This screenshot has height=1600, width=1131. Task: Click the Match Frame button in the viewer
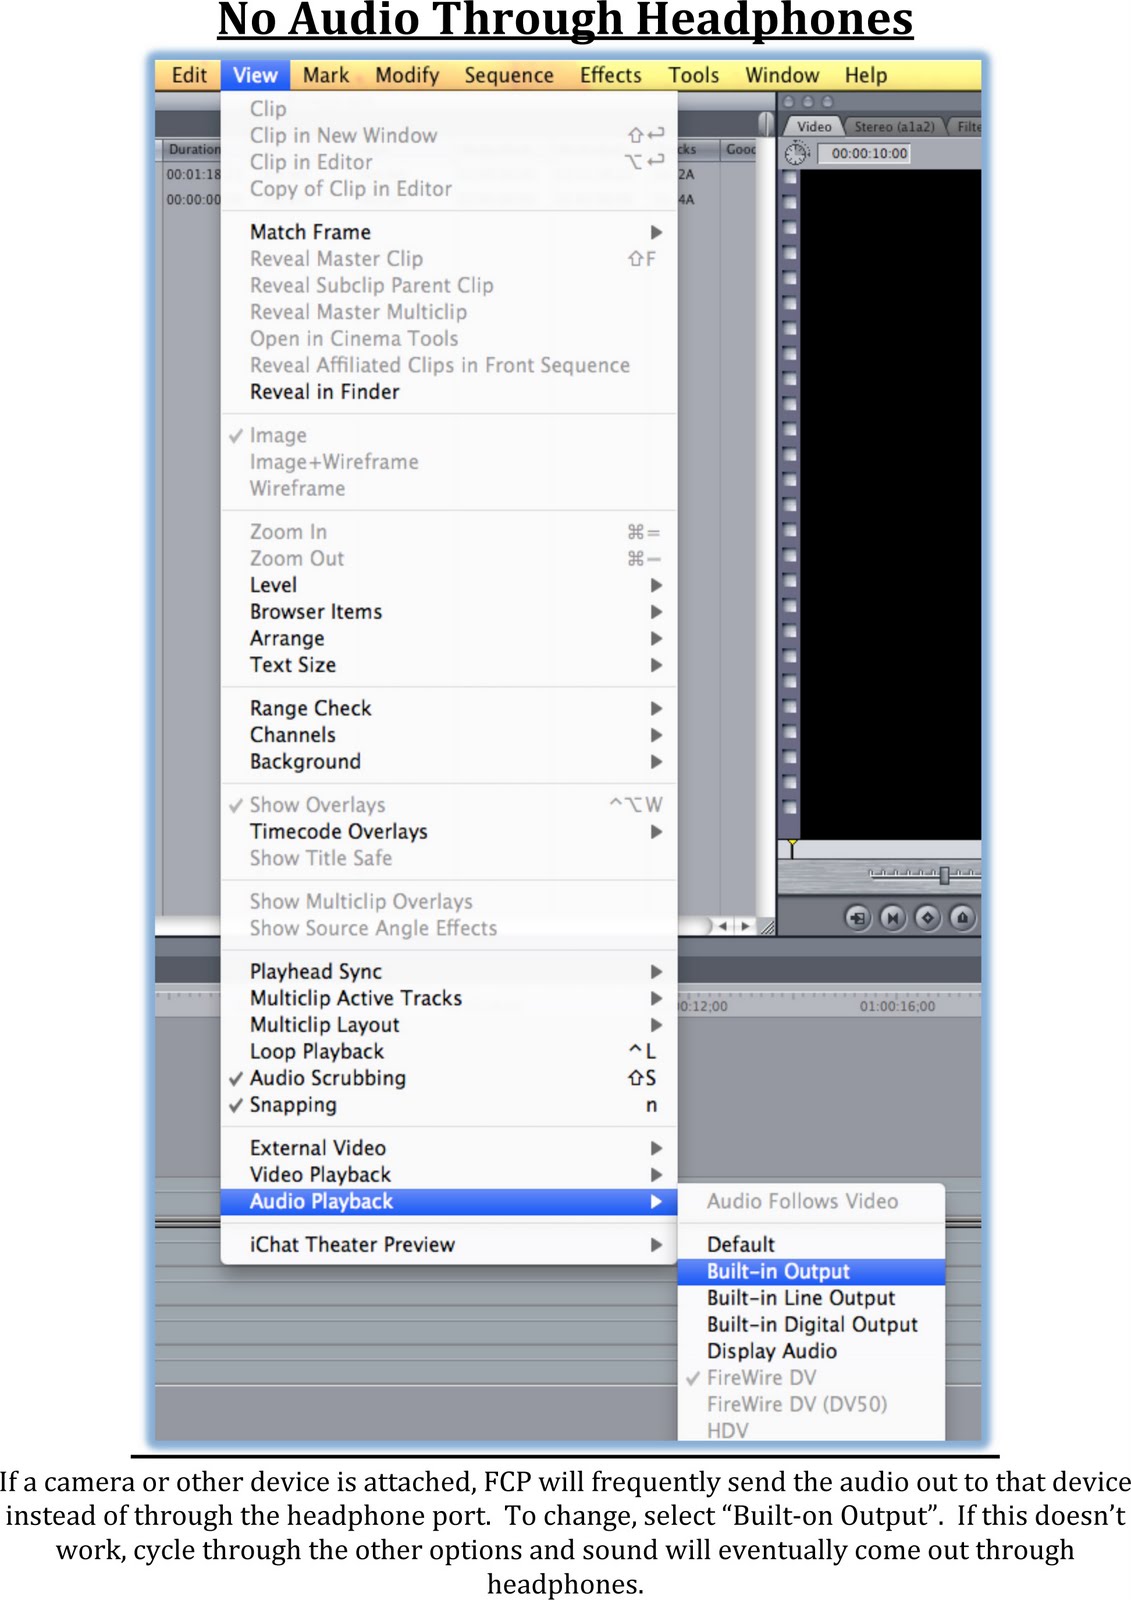[x=858, y=917]
